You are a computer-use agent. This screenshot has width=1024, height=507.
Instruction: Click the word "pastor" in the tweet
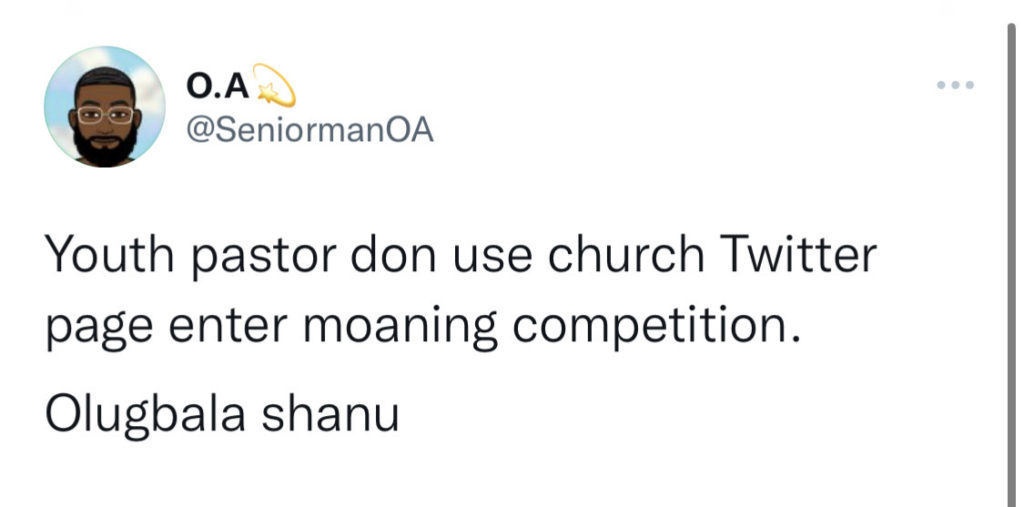click(x=256, y=258)
